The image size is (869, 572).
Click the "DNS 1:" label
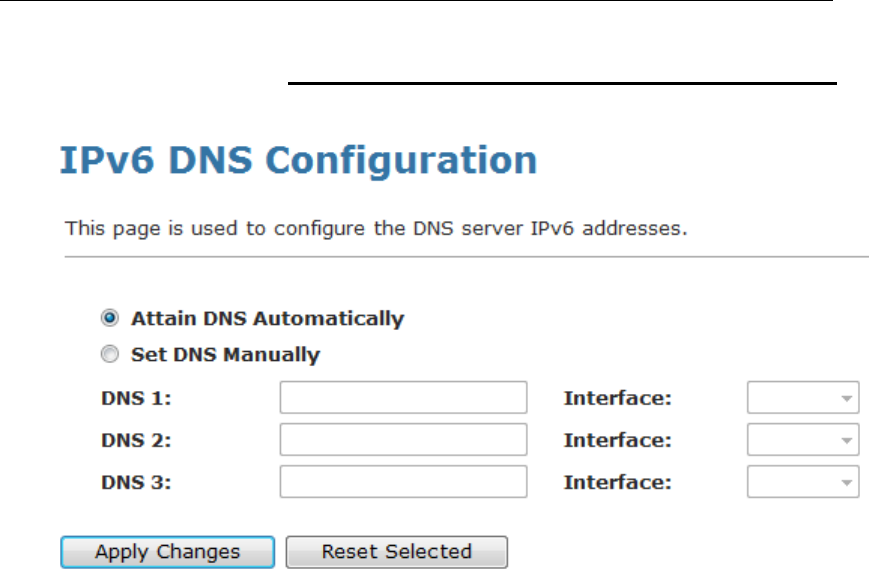click(x=137, y=398)
